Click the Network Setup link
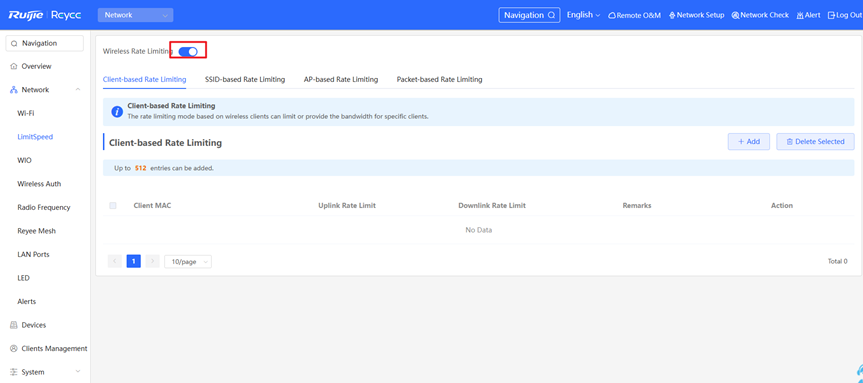The height and width of the screenshot is (383, 863). pos(696,15)
